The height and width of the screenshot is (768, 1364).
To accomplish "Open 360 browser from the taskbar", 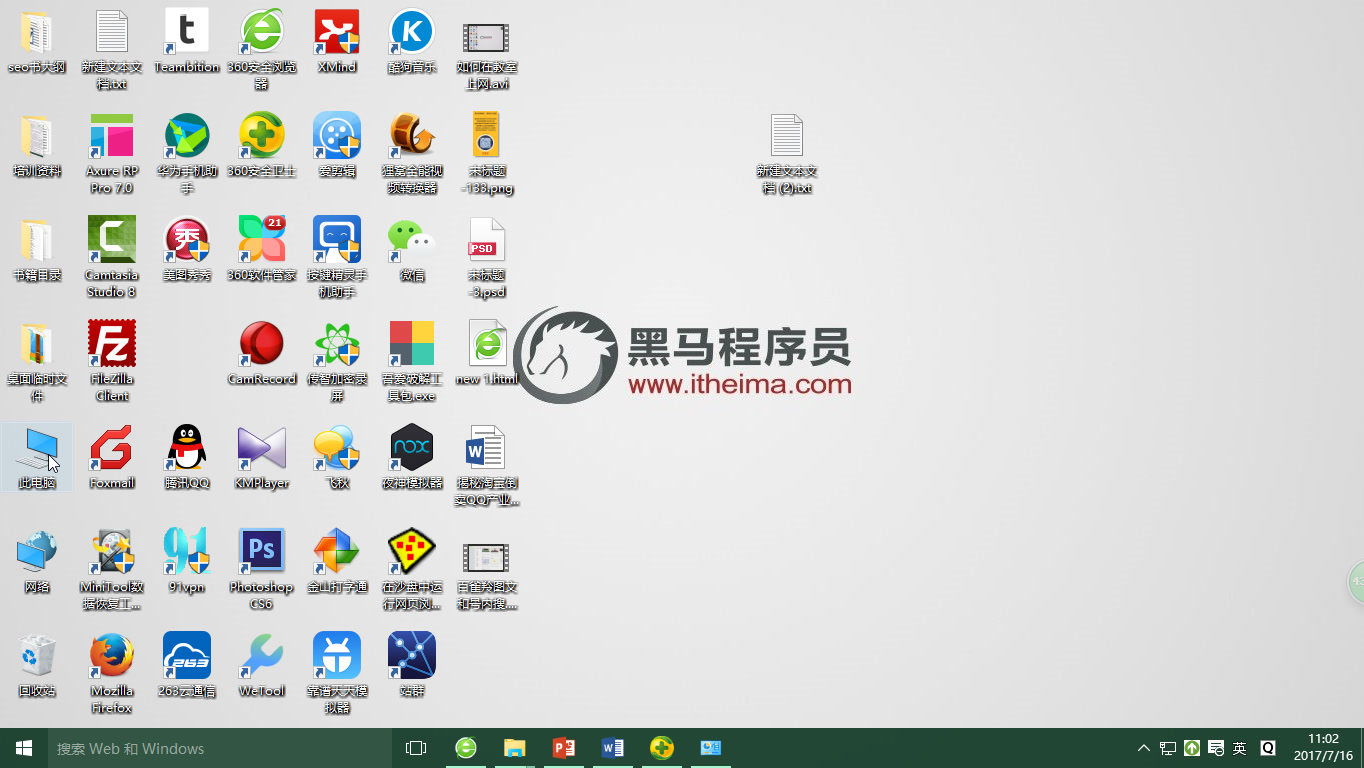I will 465,748.
